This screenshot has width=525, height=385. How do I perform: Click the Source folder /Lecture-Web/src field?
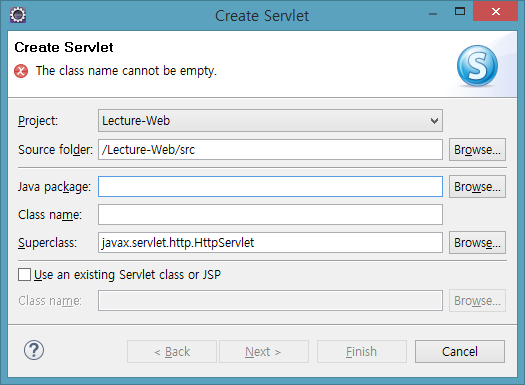270,150
